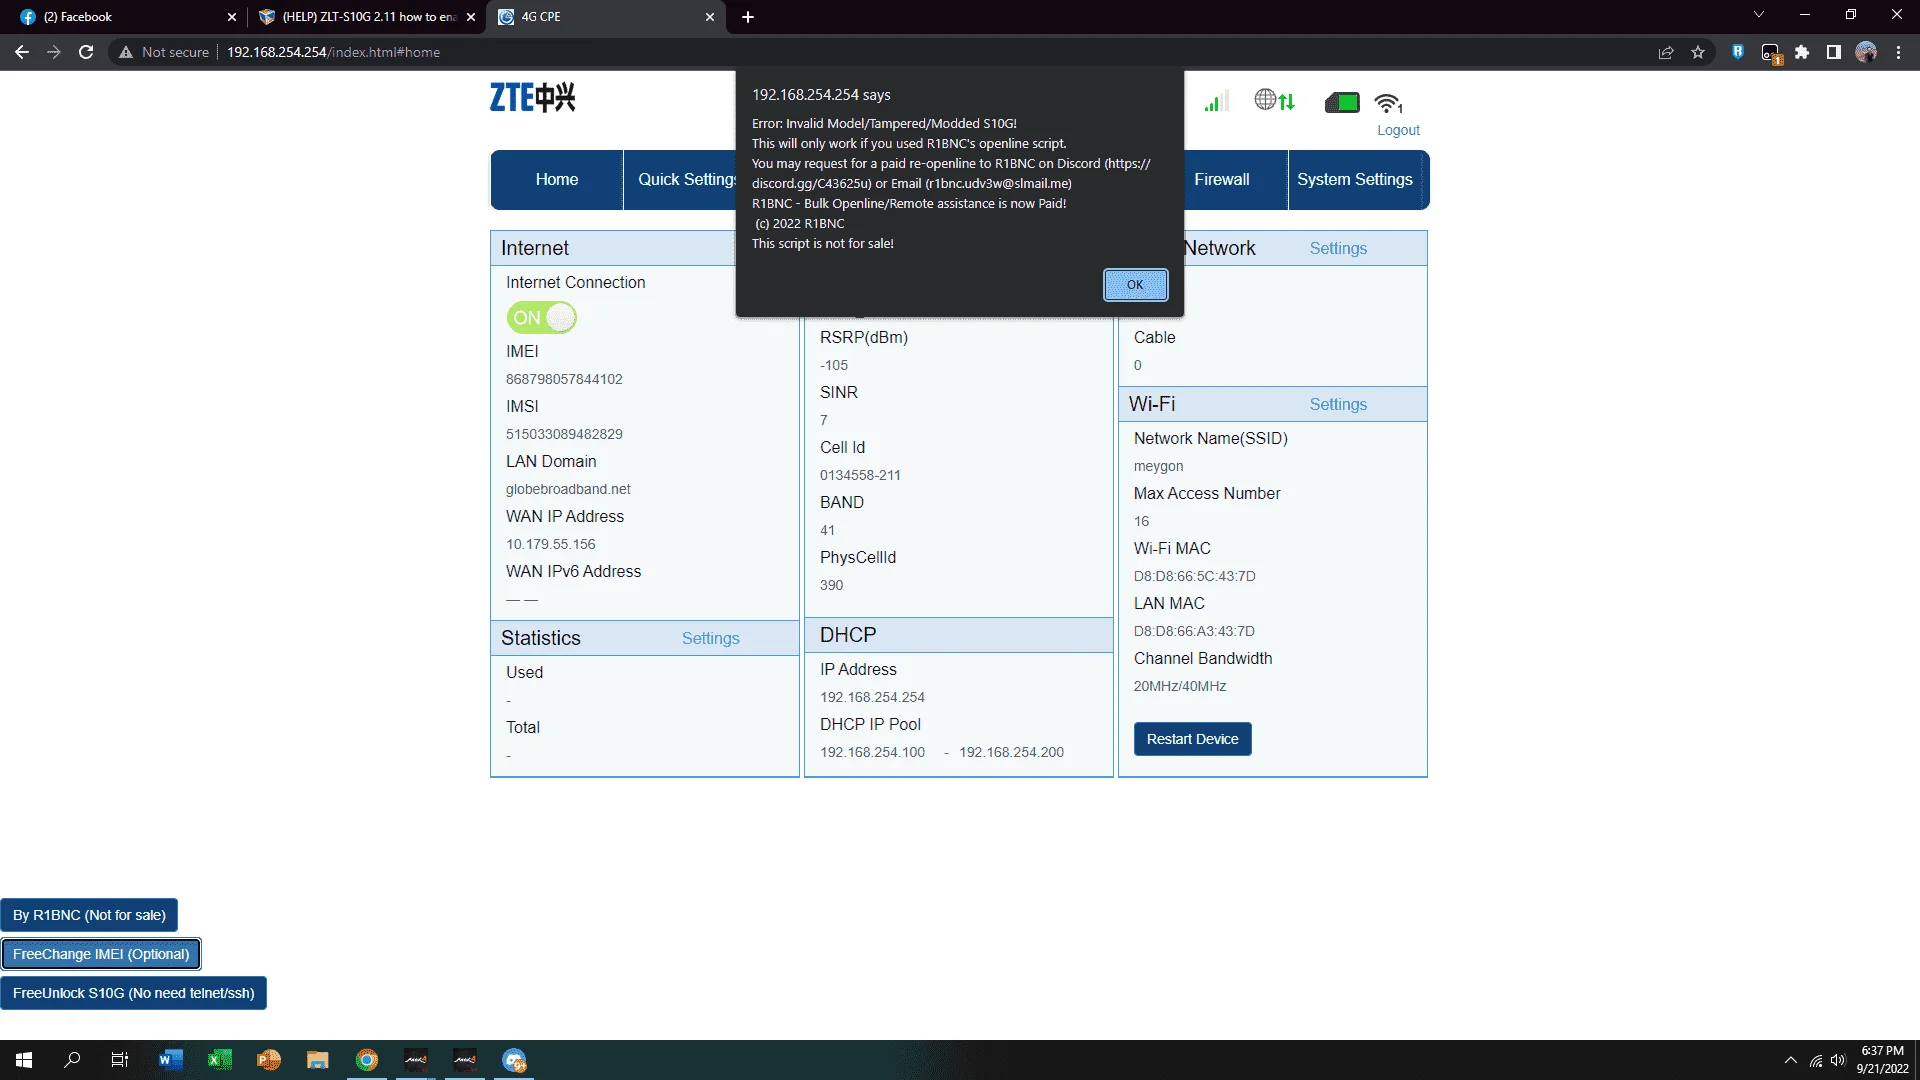
Task: Open Word from the taskbar
Action: coord(170,1060)
